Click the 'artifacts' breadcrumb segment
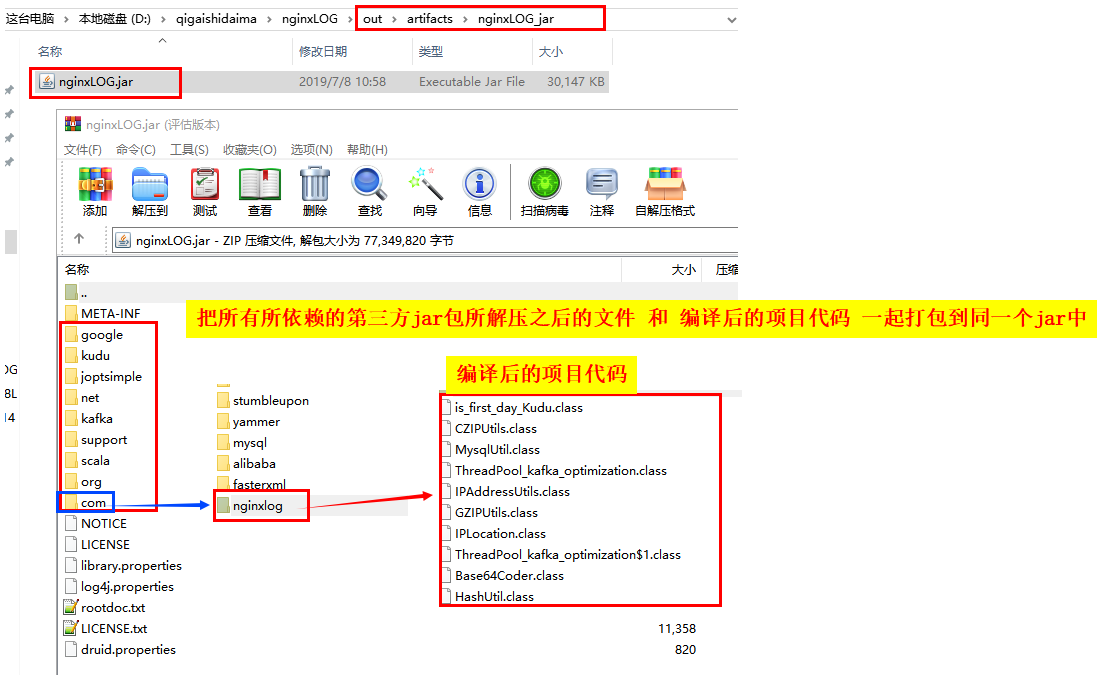Screen dimensions: 1109x675 (429, 19)
